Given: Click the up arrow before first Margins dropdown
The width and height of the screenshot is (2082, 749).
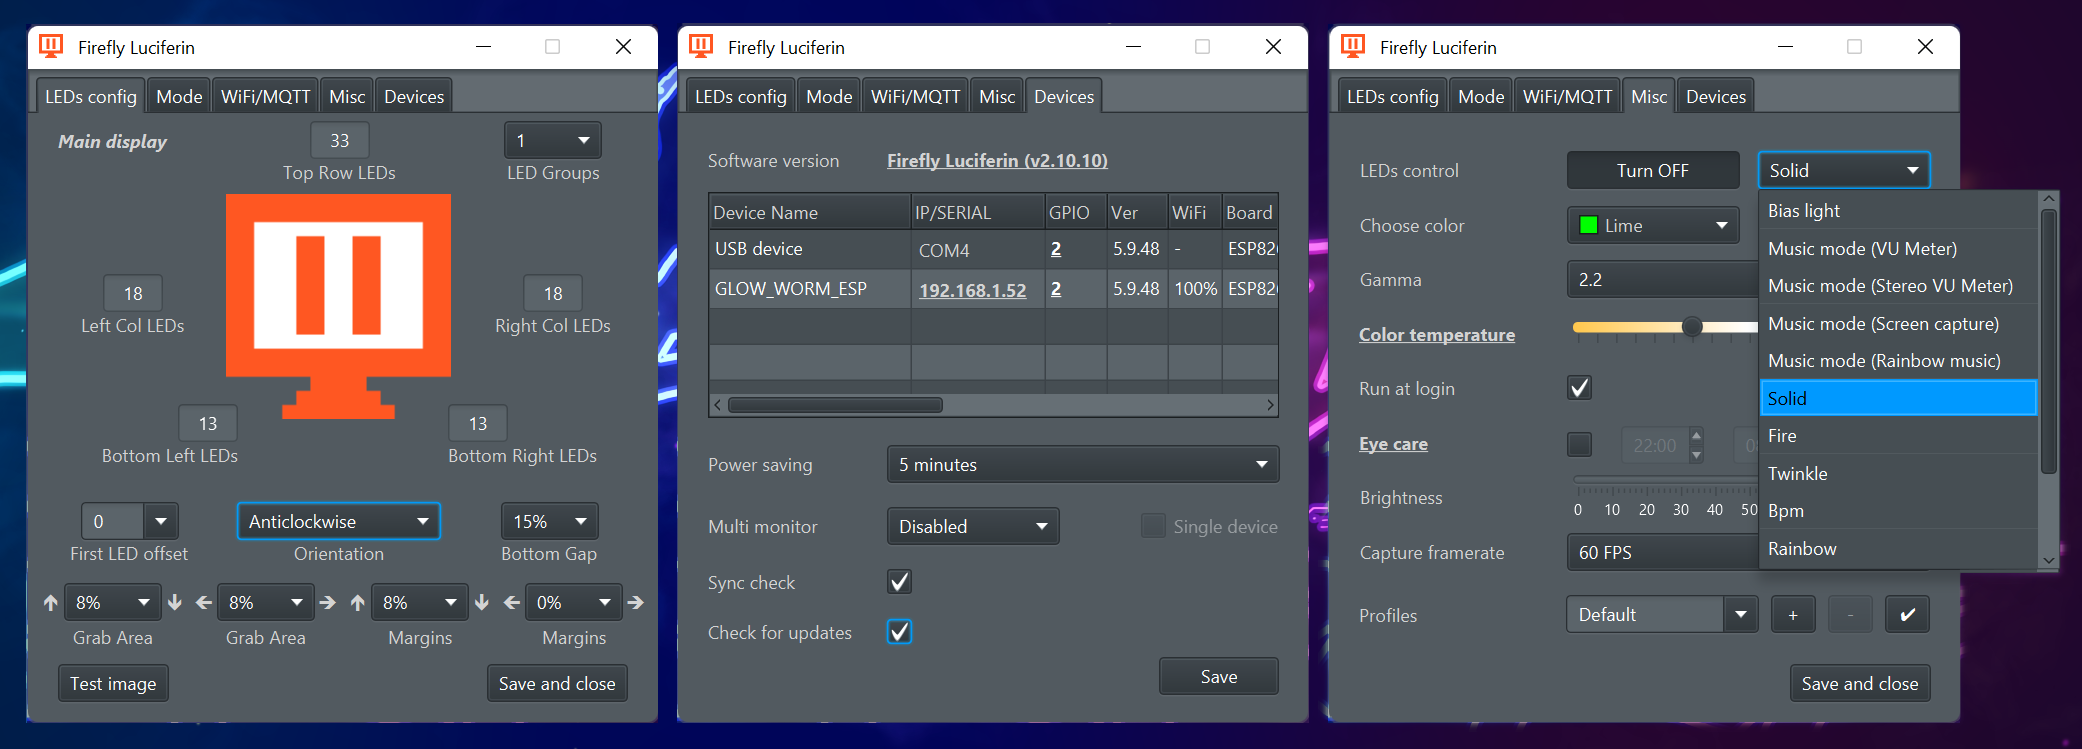Looking at the screenshot, I should (357, 603).
